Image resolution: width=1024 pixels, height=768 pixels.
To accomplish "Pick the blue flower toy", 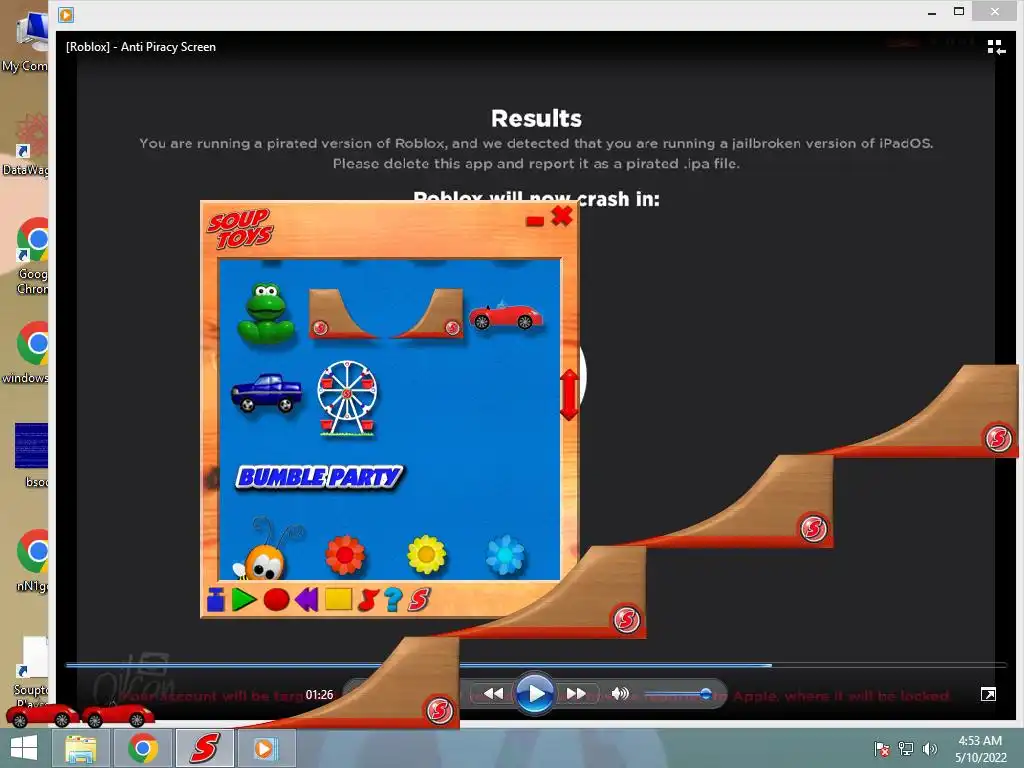I will click(x=505, y=555).
